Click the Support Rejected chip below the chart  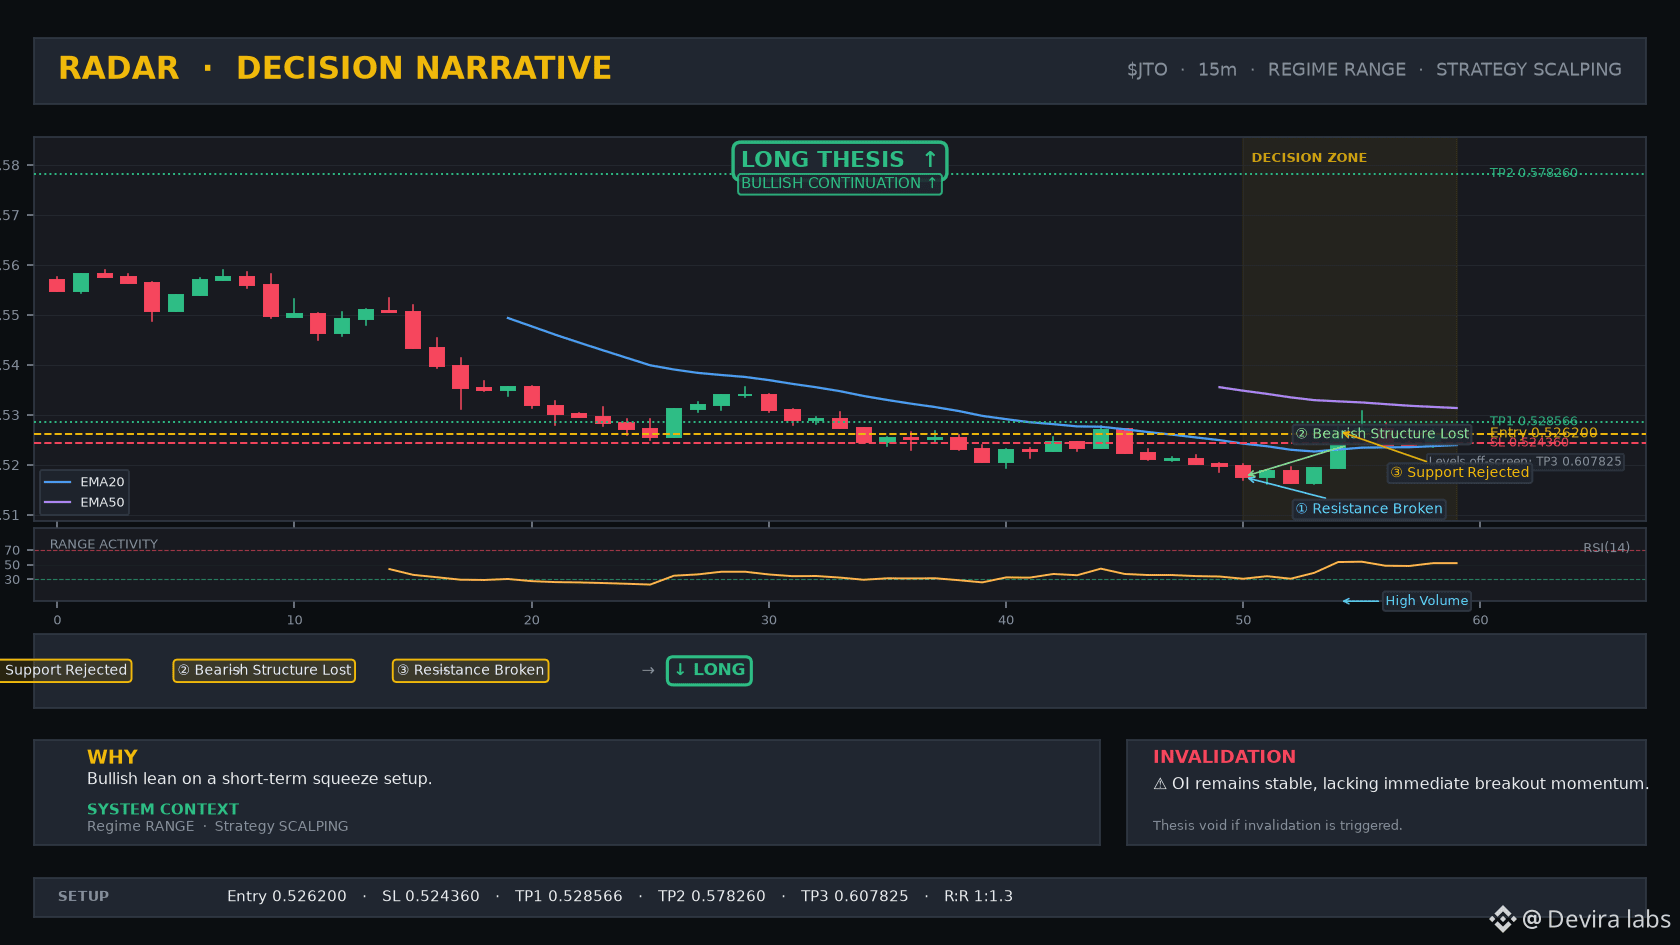coord(66,670)
